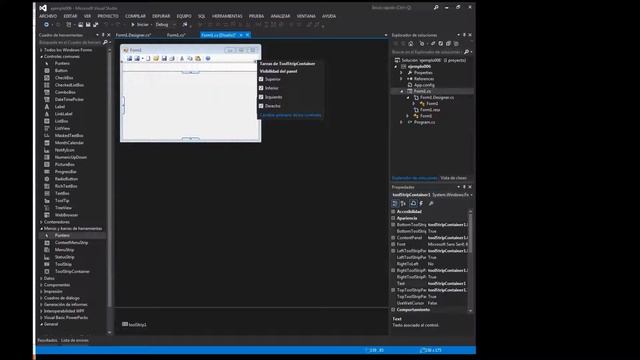Viewport: 640px width, 360px height.
Task: Pick the MaskedTextBox toolbox control
Action: (x=69, y=136)
